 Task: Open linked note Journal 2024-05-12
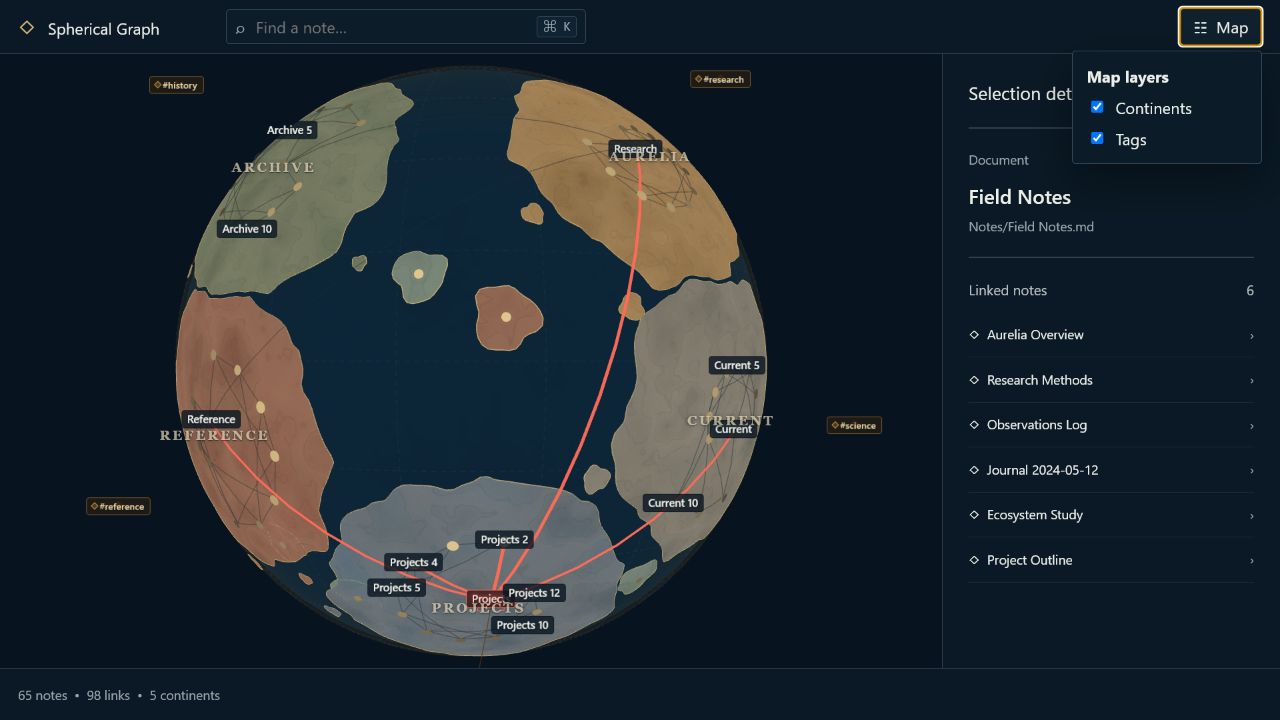(x=1111, y=470)
